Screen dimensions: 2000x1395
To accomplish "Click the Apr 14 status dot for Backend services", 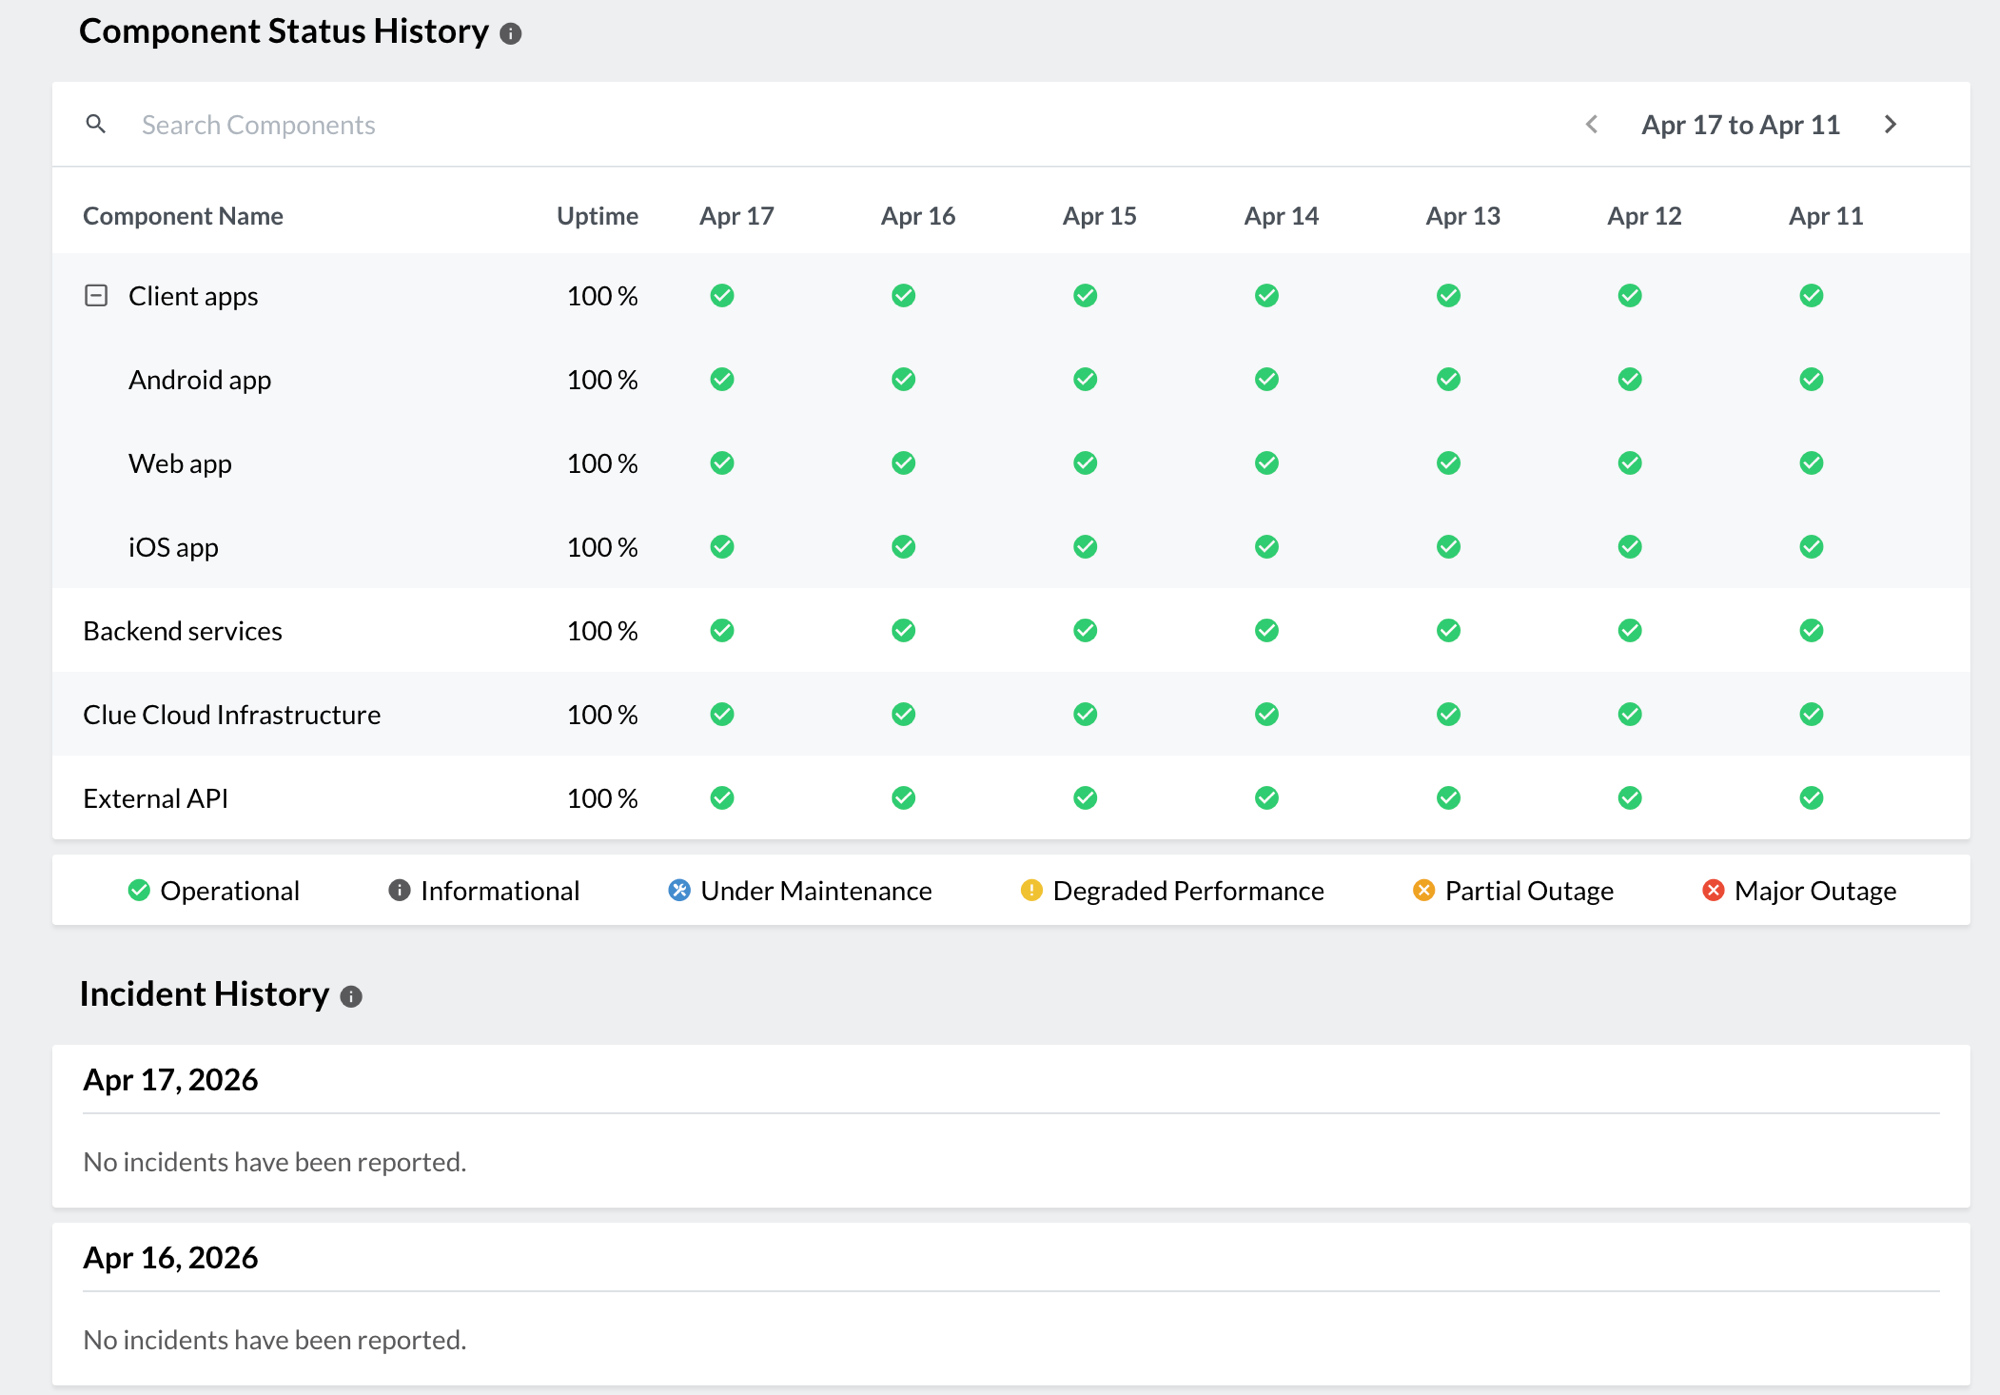I will click(1266, 630).
